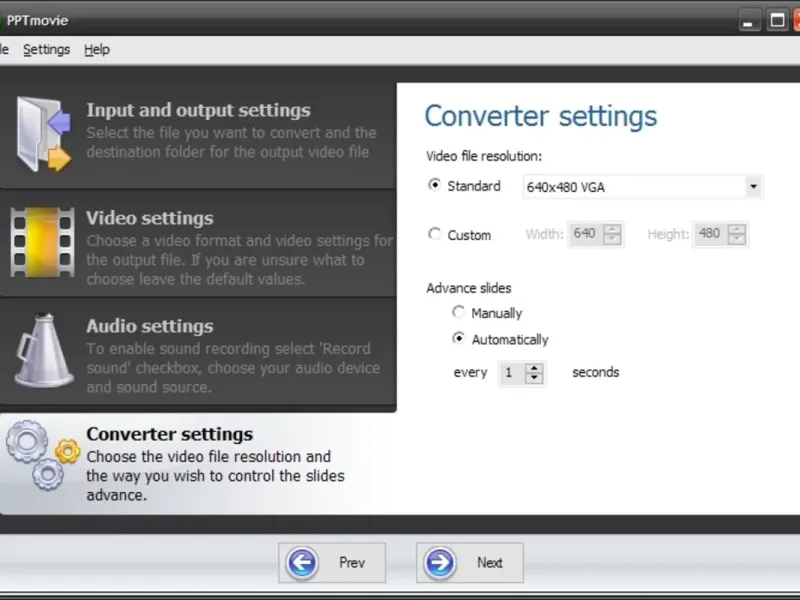The height and width of the screenshot is (600, 800).
Task: Go to Video settings step
Action: (198, 243)
